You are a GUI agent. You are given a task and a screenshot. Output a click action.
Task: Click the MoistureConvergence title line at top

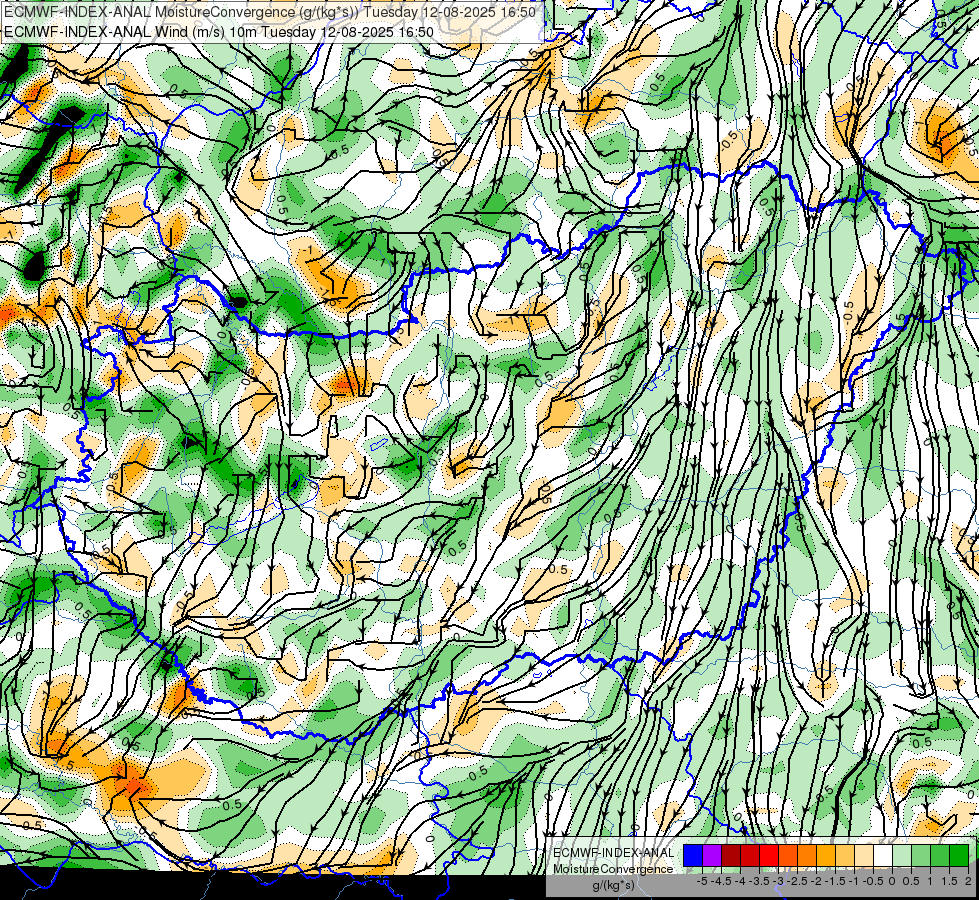click(x=270, y=12)
